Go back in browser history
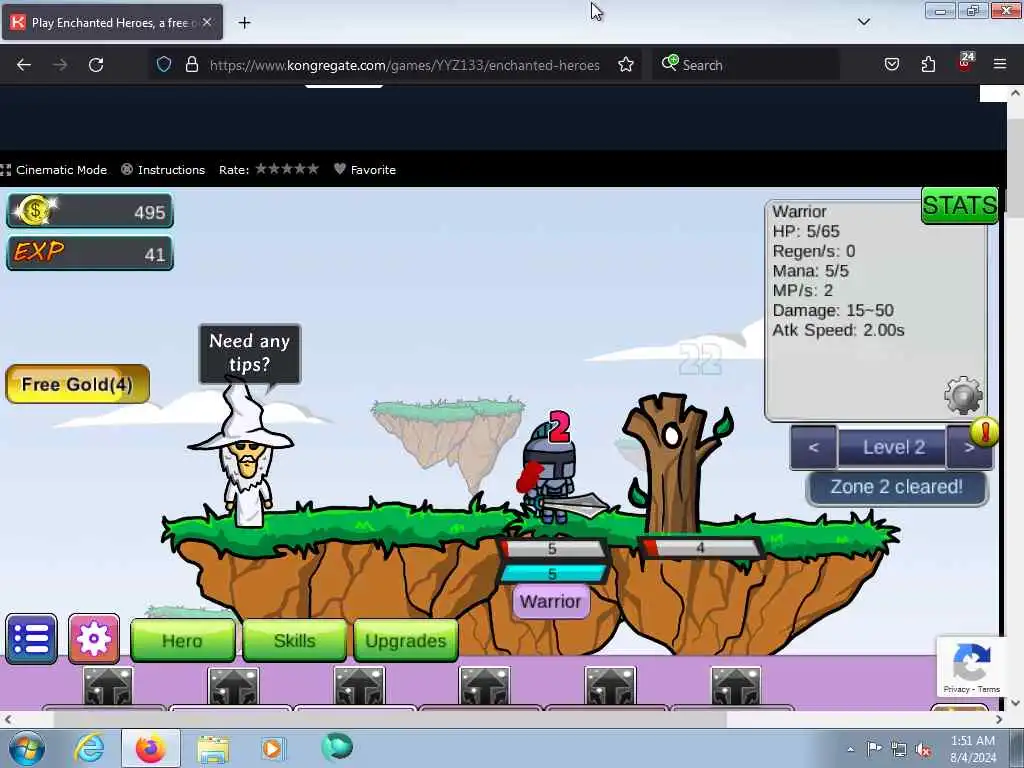The height and width of the screenshot is (768, 1024). click(24, 65)
